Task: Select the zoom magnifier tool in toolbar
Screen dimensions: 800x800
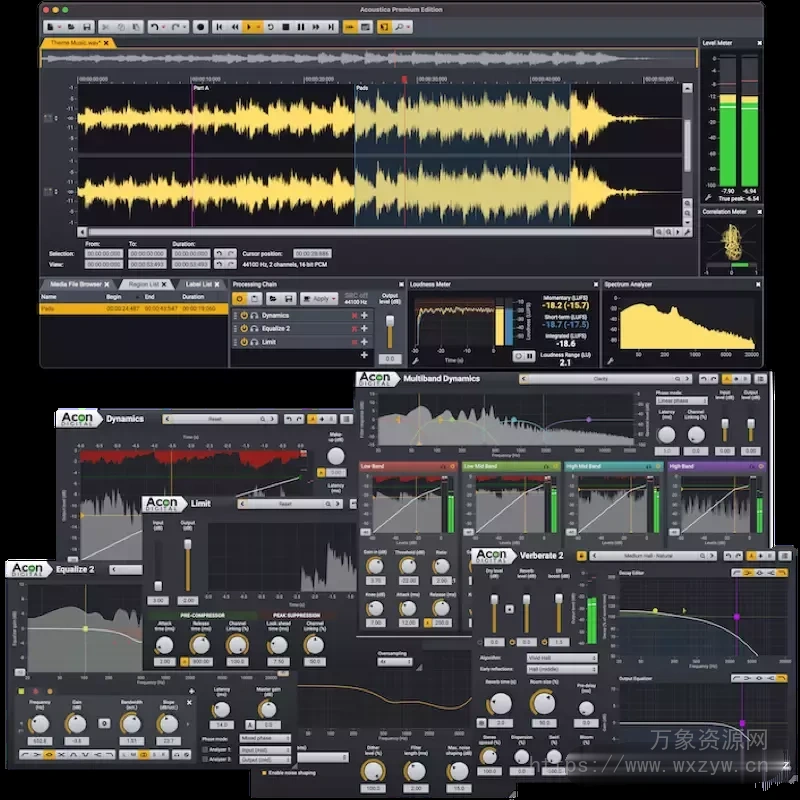Action: [x=400, y=26]
